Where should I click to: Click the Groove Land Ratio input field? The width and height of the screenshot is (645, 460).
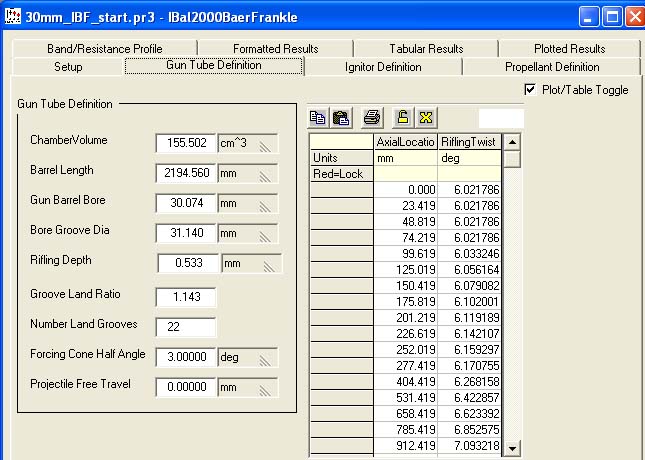[186, 297]
